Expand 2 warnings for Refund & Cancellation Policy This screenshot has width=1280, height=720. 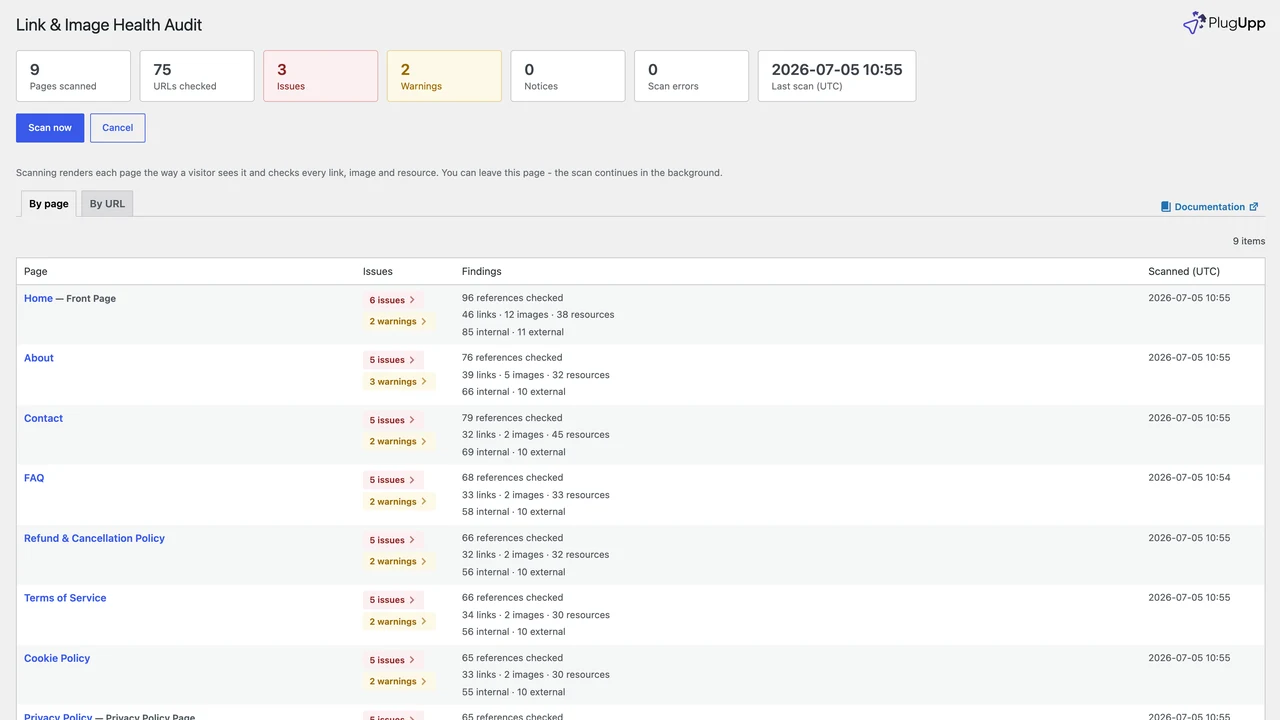pos(399,562)
